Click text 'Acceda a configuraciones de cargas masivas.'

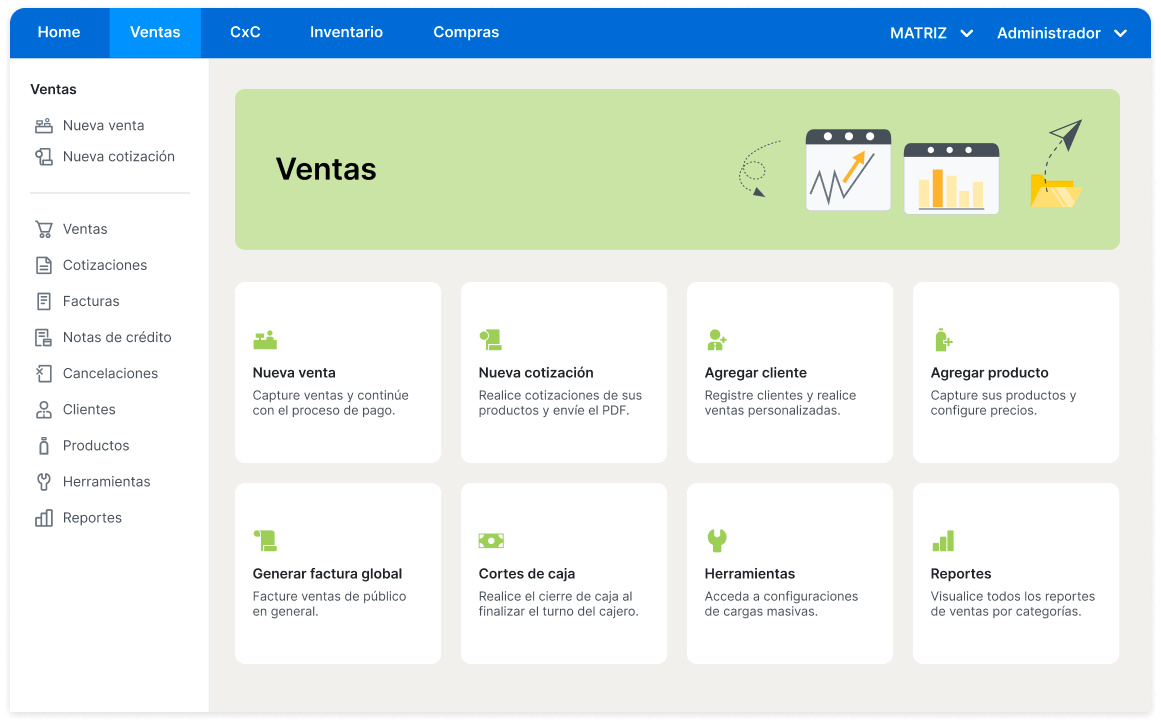[x=781, y=604]
